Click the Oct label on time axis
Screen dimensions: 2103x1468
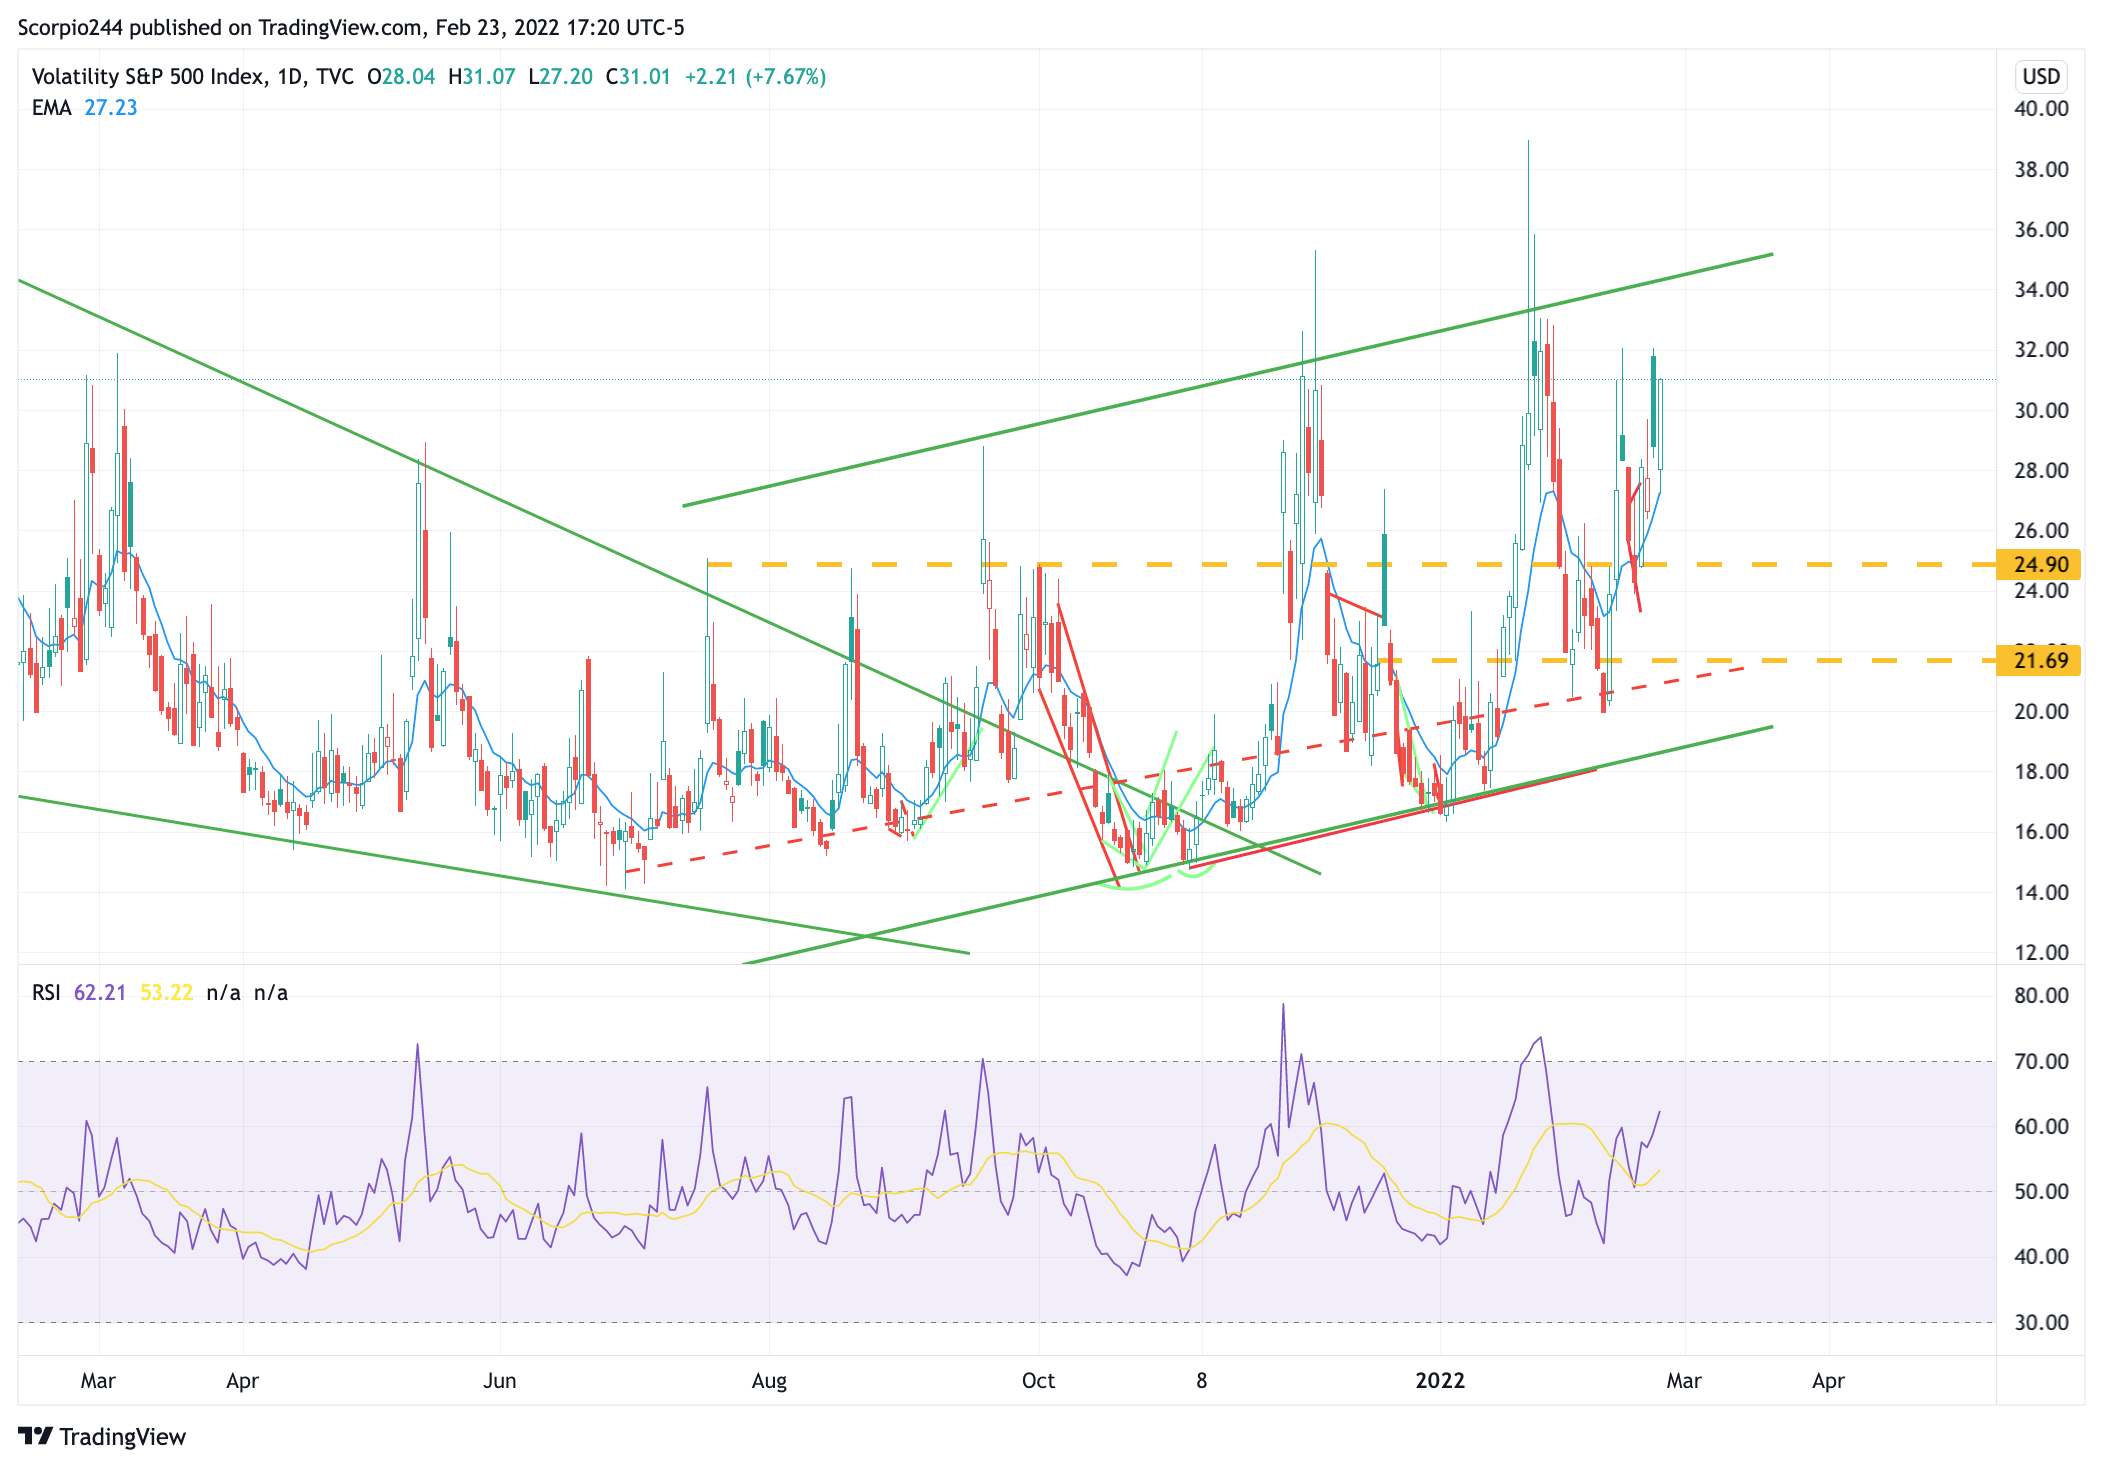click(1038, 1381)
